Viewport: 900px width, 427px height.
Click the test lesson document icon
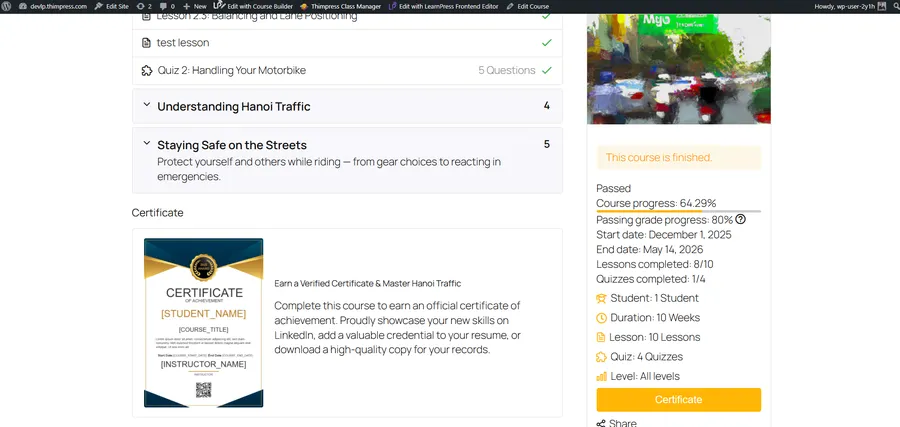pos(146,43)
